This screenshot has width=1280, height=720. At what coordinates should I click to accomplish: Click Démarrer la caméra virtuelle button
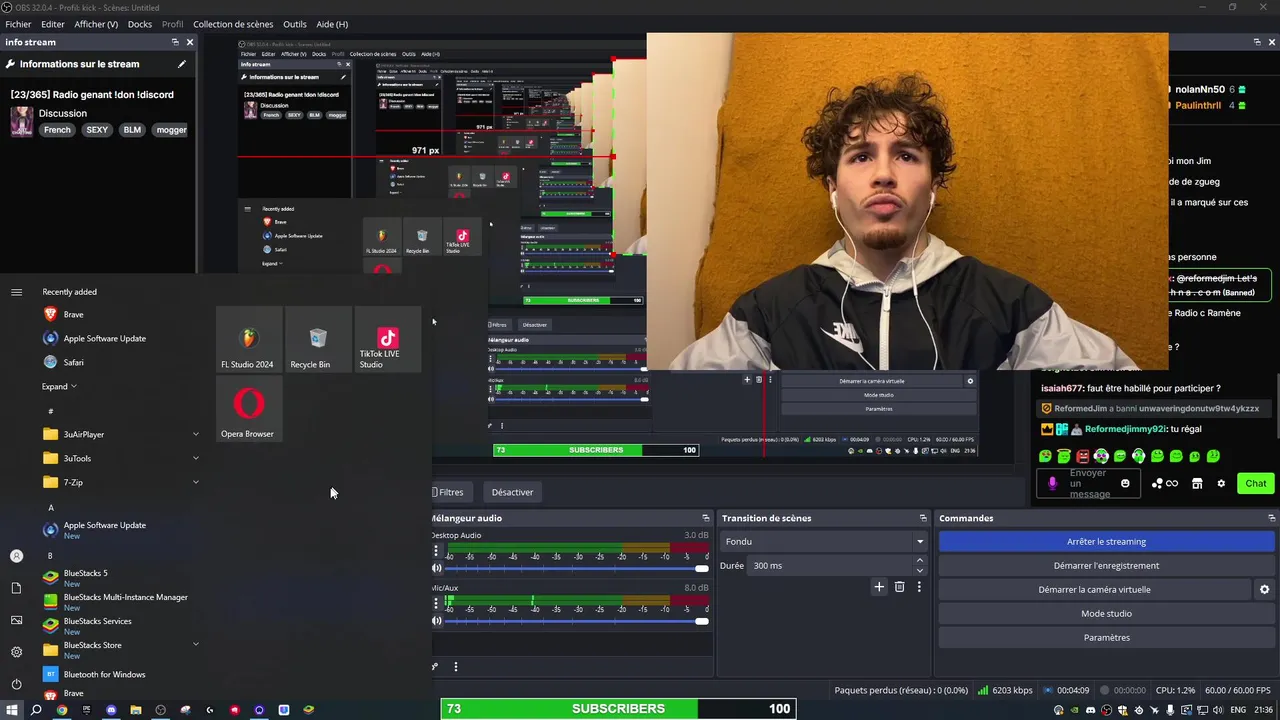pos(1094,590)
